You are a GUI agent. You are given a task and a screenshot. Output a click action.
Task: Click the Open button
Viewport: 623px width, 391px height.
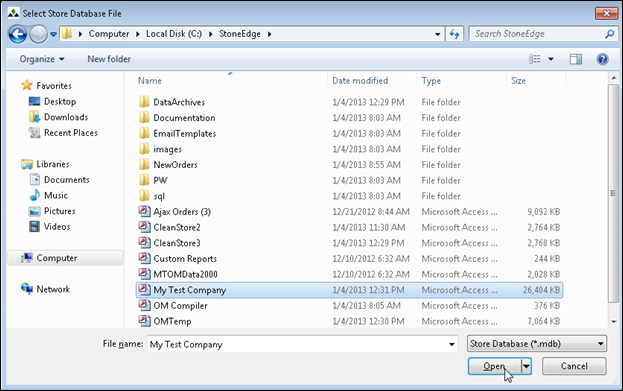494,366
